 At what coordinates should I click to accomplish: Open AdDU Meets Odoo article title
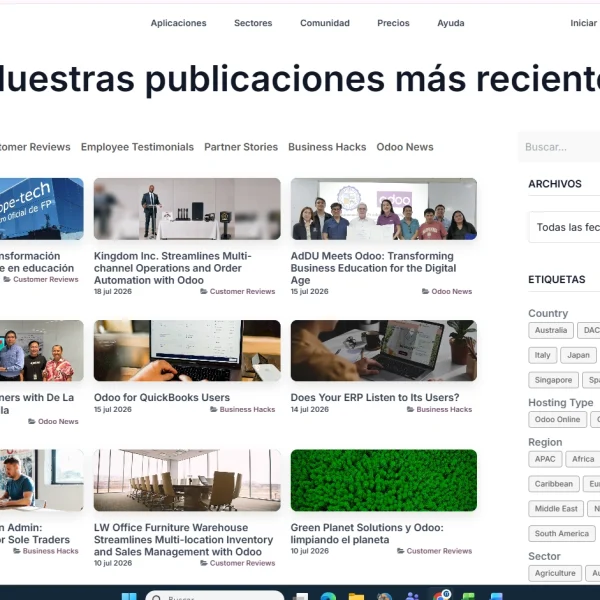[x=373, y=268]
